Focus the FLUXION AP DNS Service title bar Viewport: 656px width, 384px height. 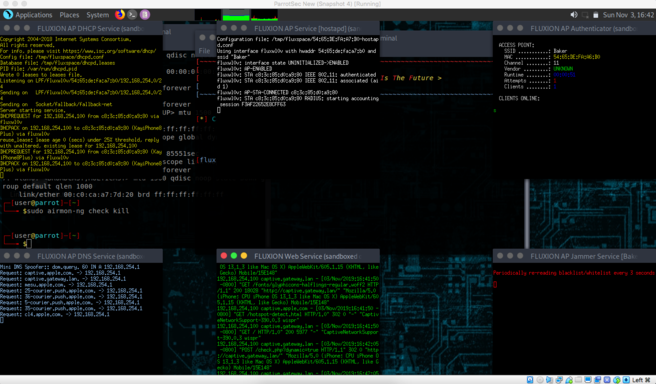pos(81,256)
